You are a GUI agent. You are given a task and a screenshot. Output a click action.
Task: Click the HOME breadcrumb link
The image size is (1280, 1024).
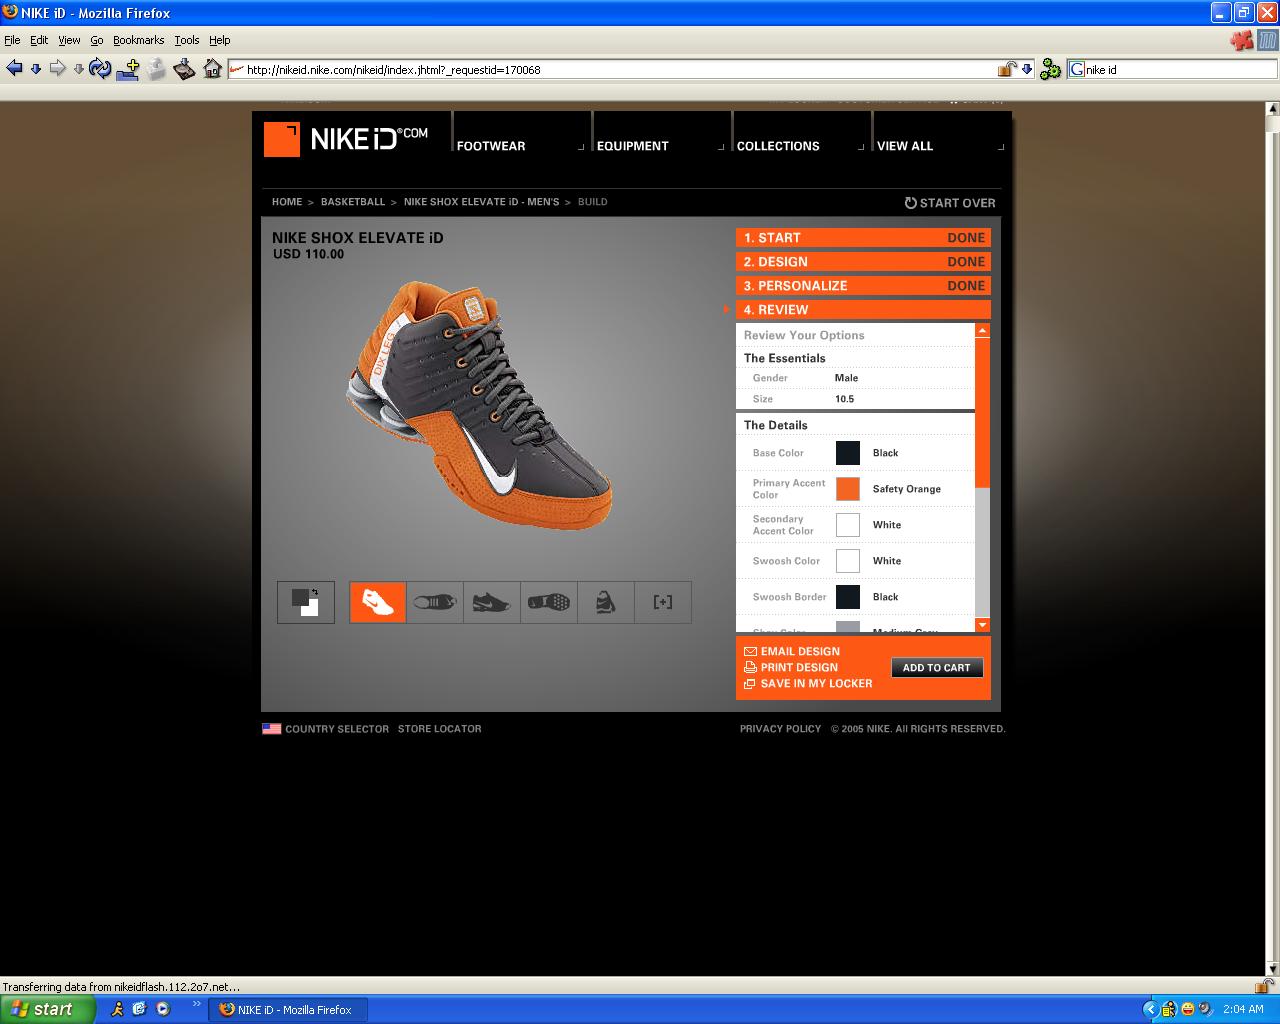(287, 202)
